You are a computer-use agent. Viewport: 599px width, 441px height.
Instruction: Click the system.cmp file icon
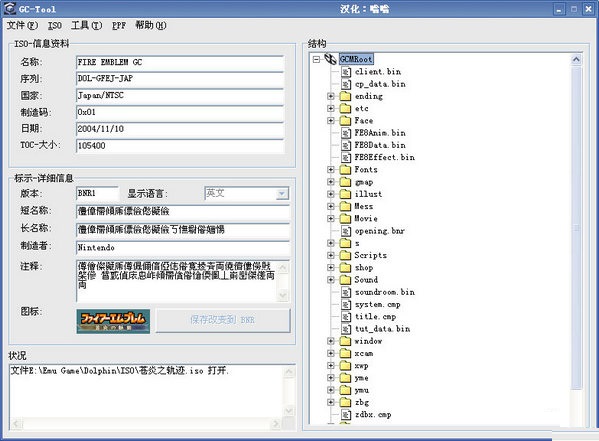pyautogui.click(x=346, y=305)
